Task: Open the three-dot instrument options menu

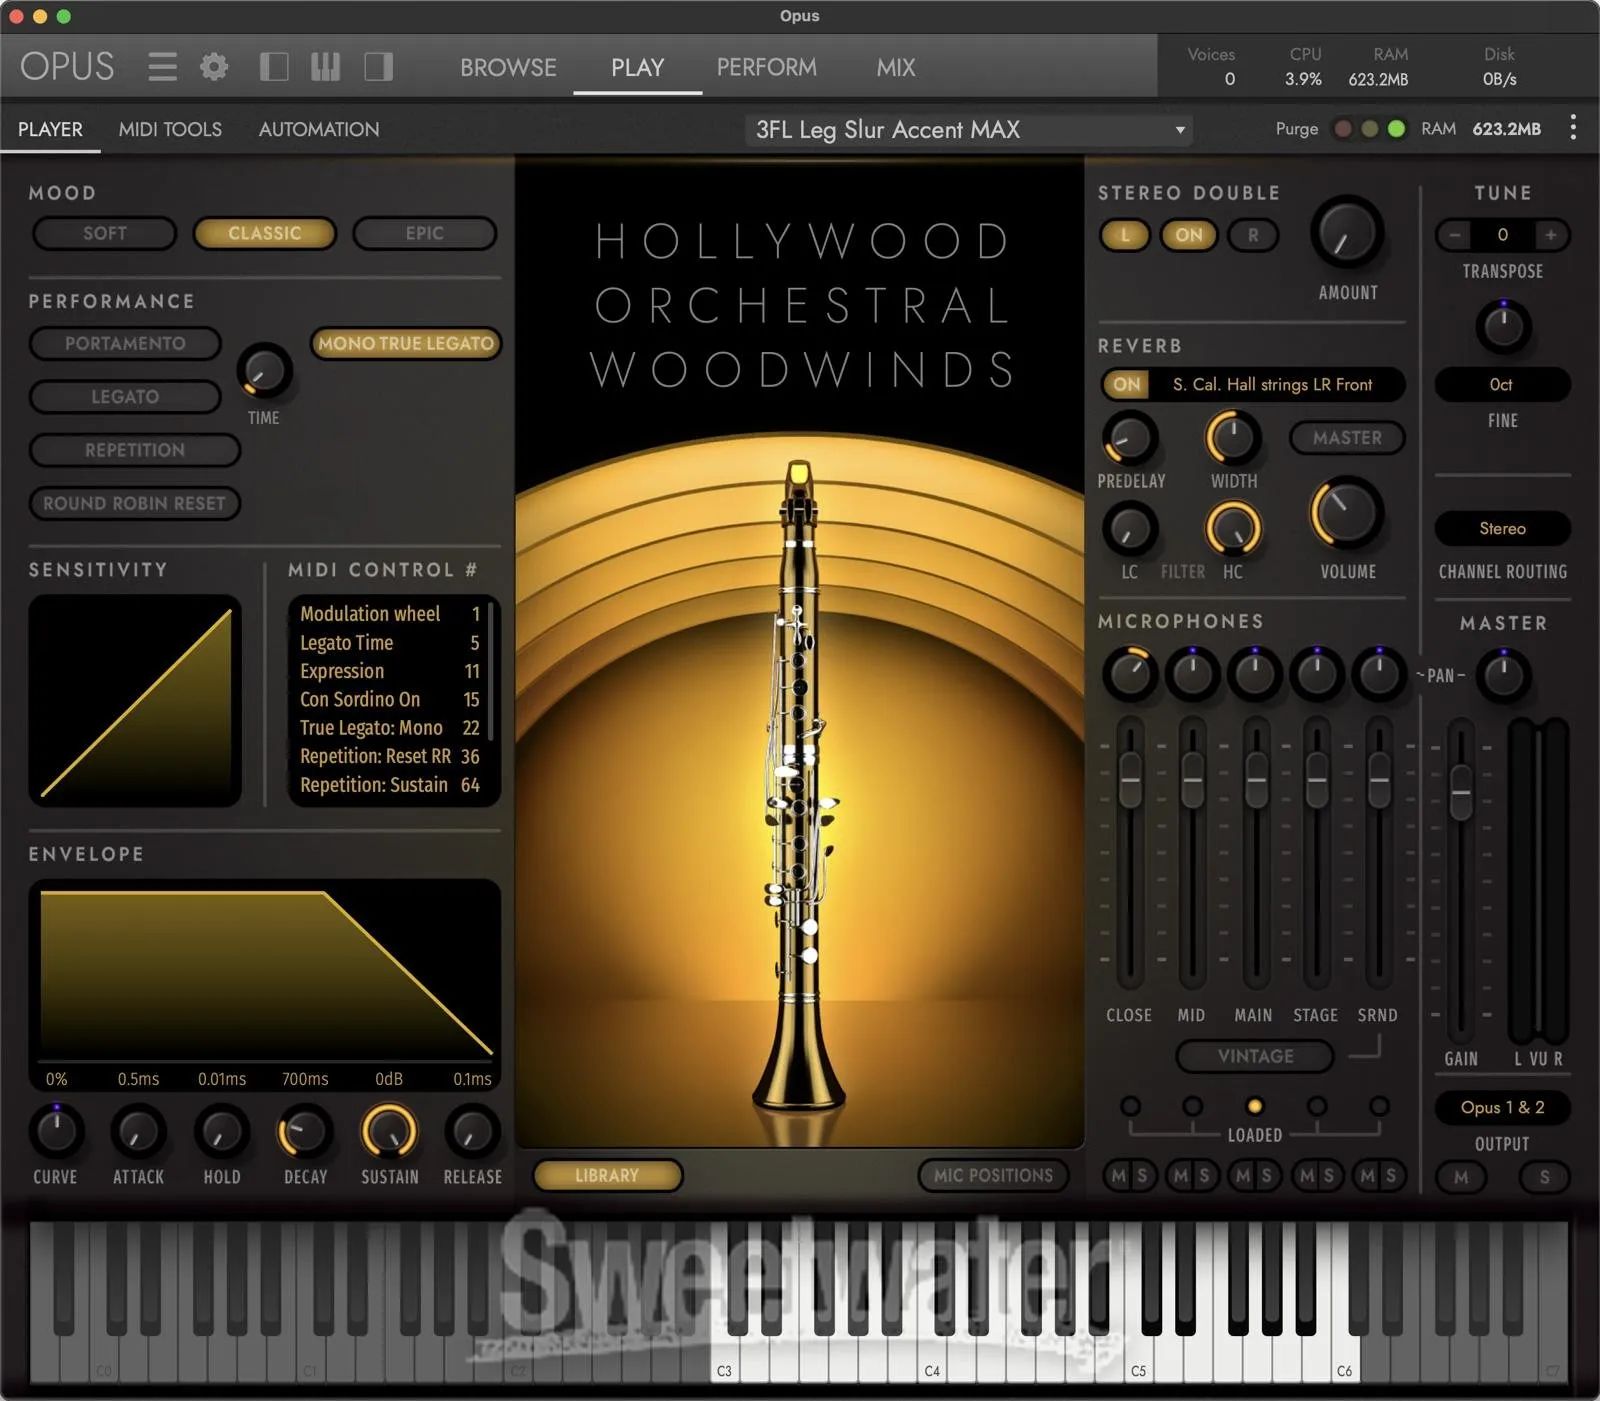Action: click(1573, 128)
